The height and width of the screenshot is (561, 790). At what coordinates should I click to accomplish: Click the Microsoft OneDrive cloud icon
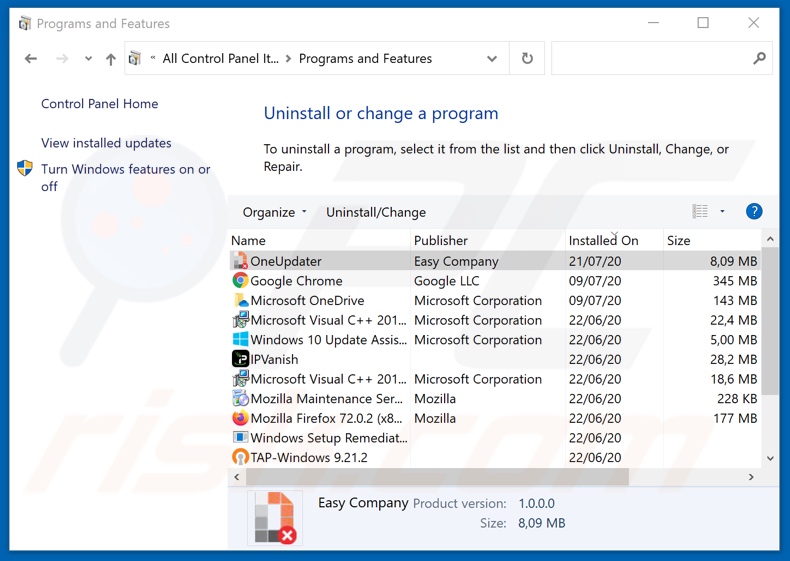240,300
